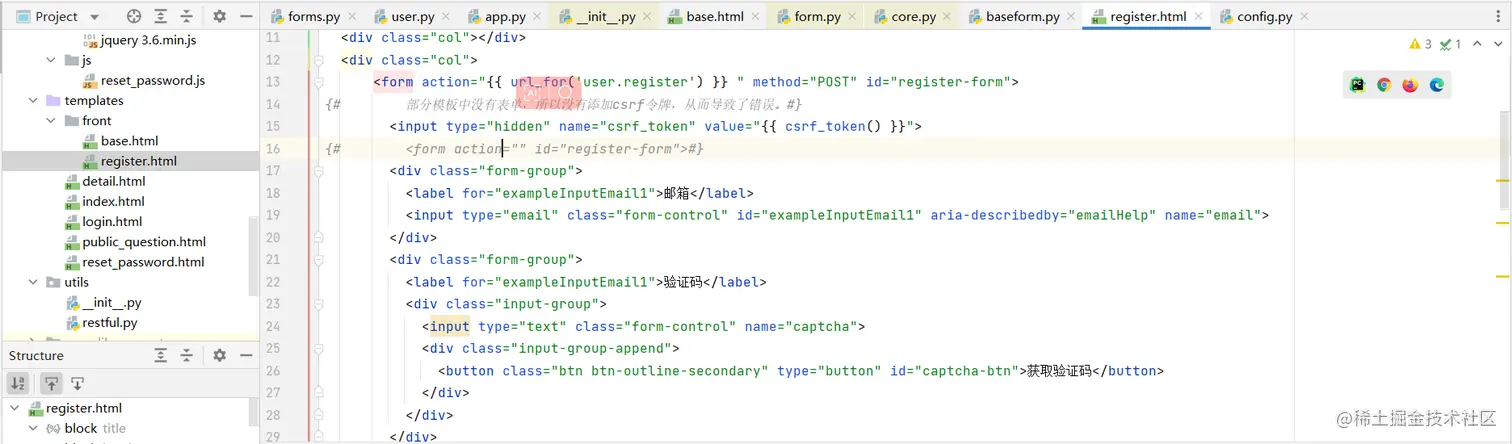Click the csrf_token() text on line 15
The width and height of the screenshot is (1512, 444).
[x=834, y=126]
